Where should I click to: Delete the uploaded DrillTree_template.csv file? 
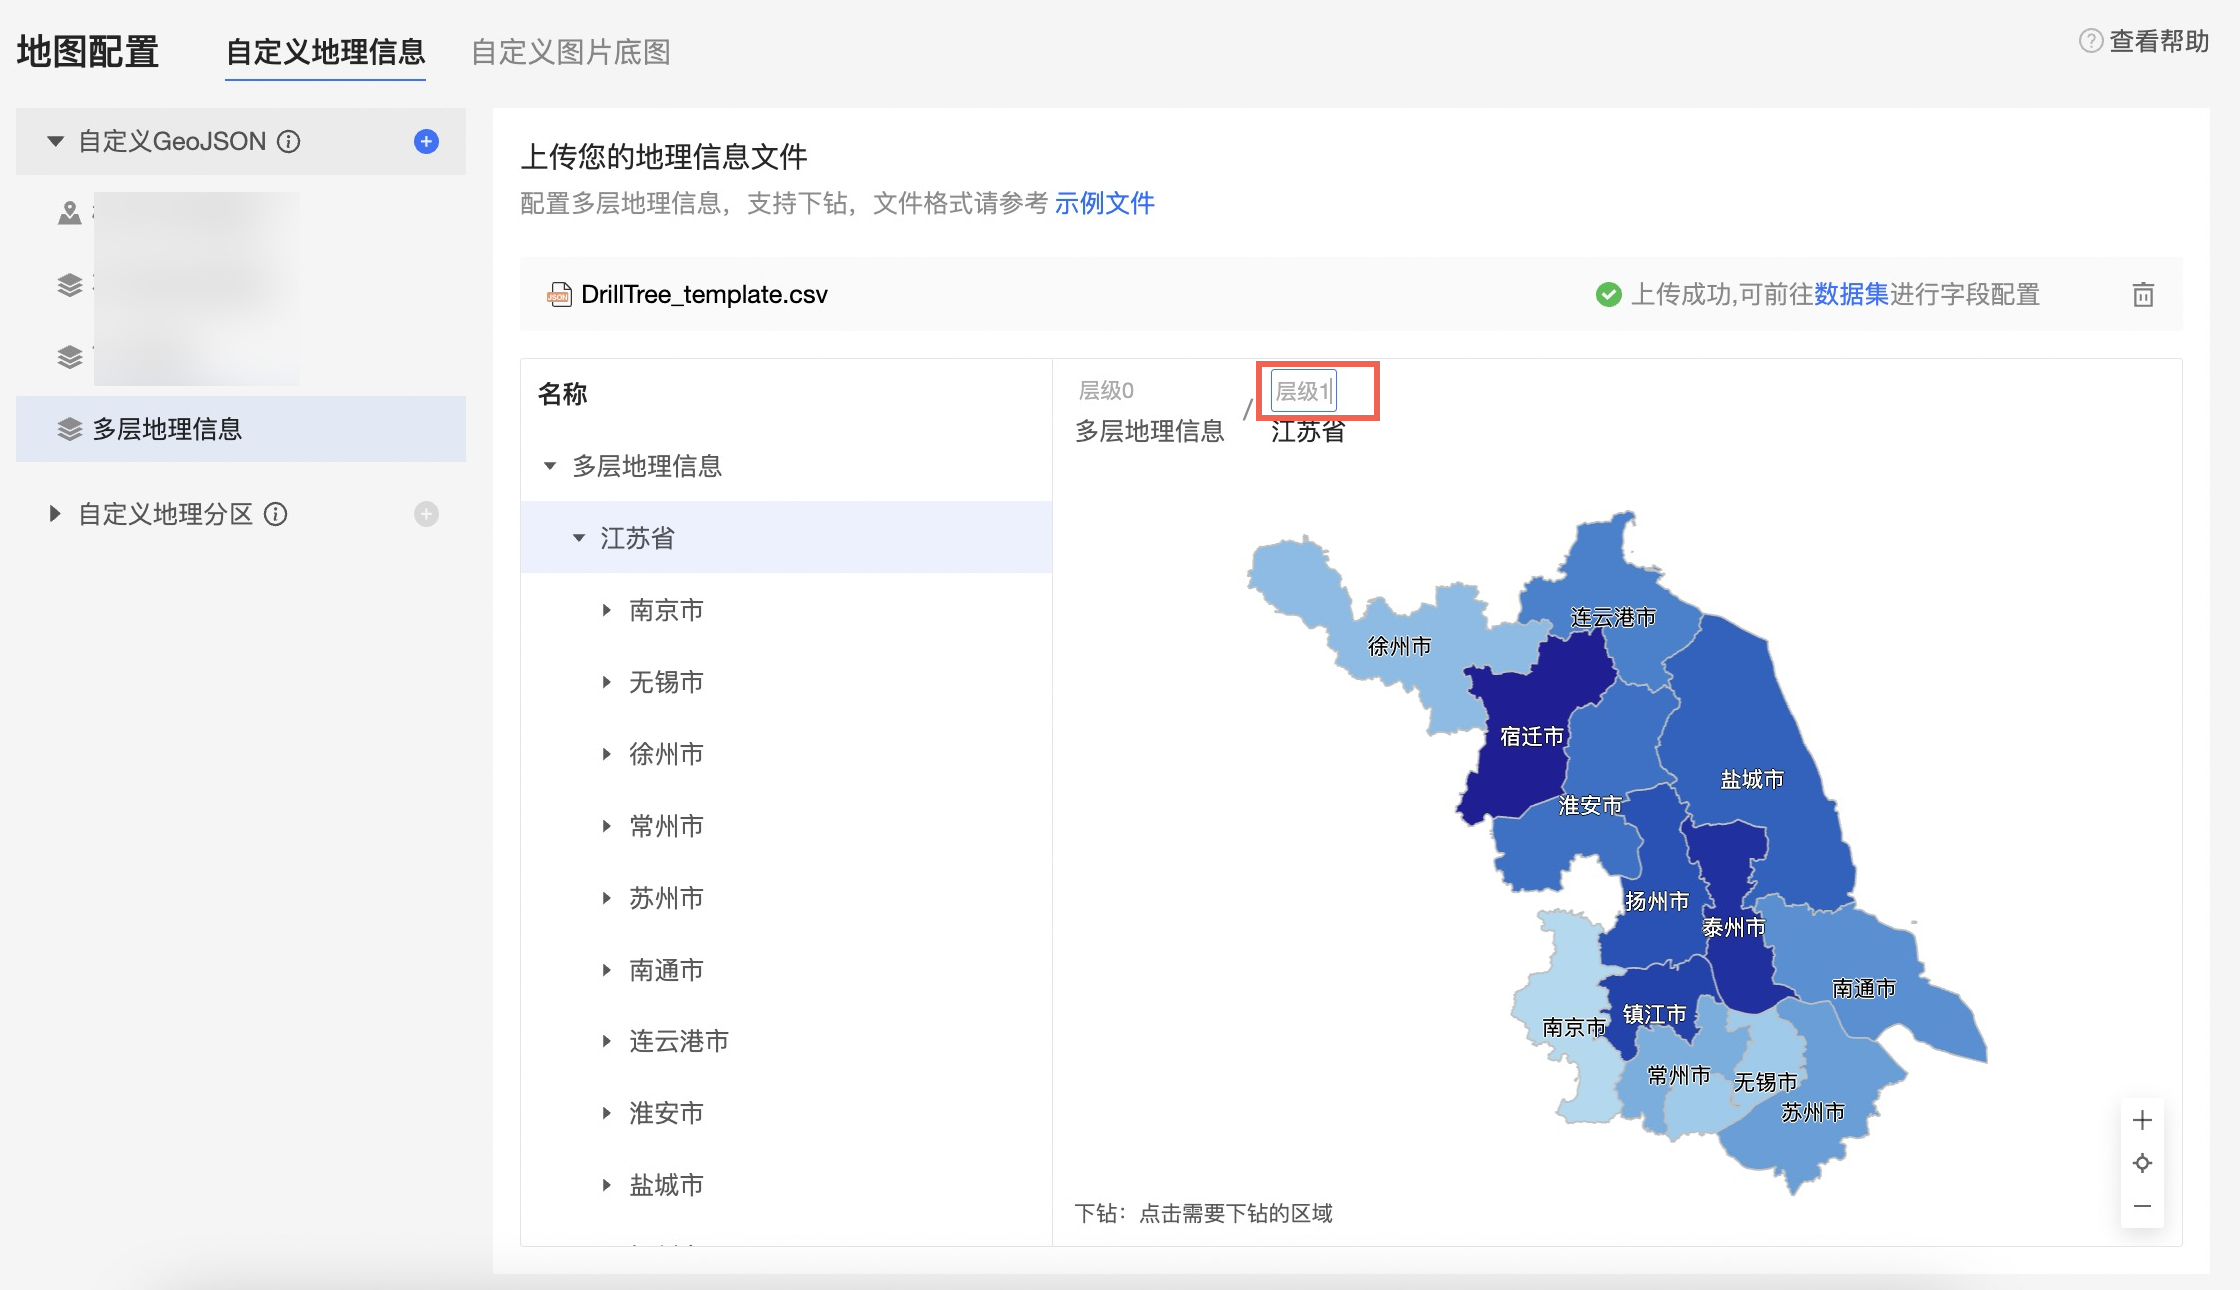[x=2142, y=295]
